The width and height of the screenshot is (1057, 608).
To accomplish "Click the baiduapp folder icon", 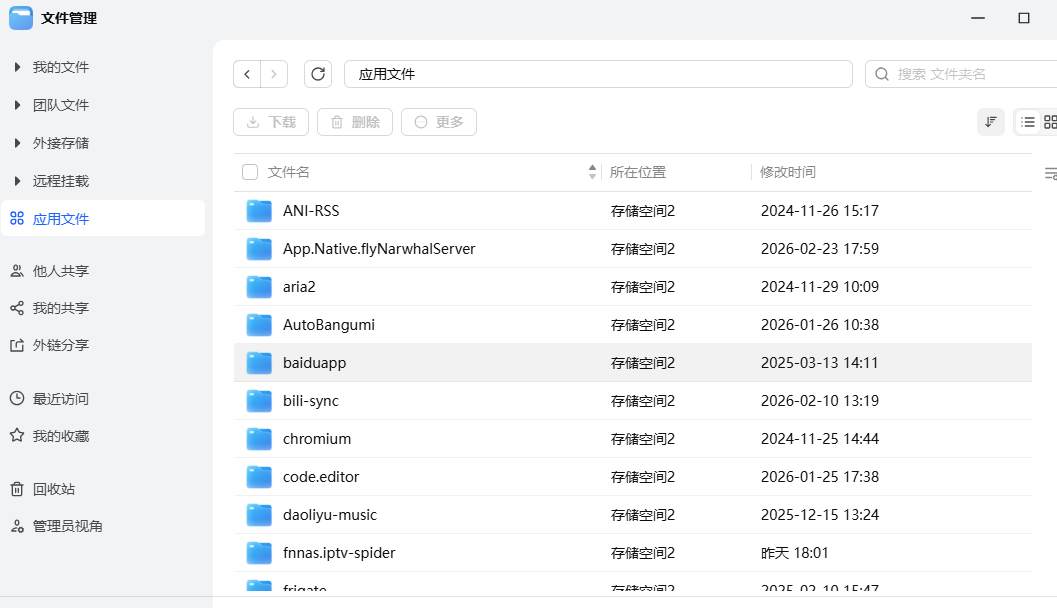I will click(x=259, y=363).
